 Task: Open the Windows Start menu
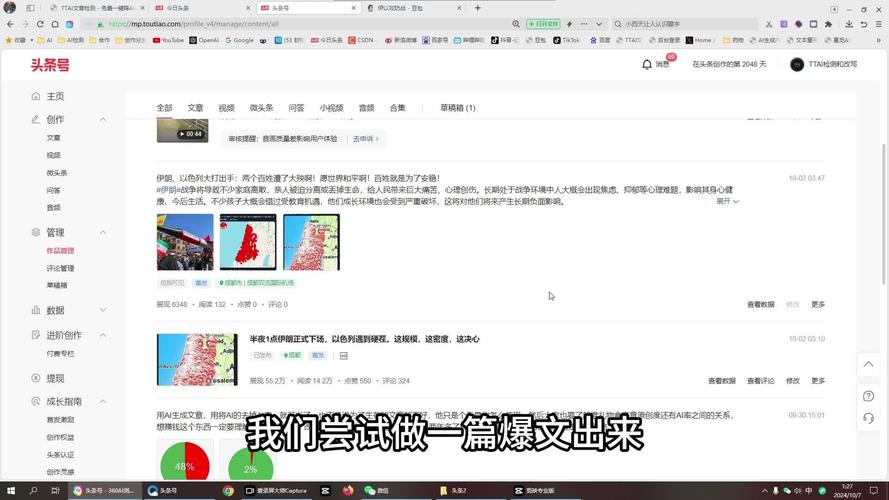pos(10,491)
